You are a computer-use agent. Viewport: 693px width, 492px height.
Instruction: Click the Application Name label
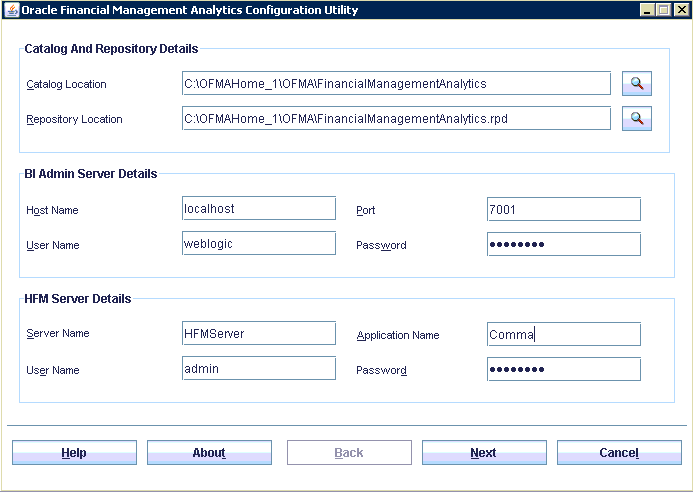[x=398, y=335]
